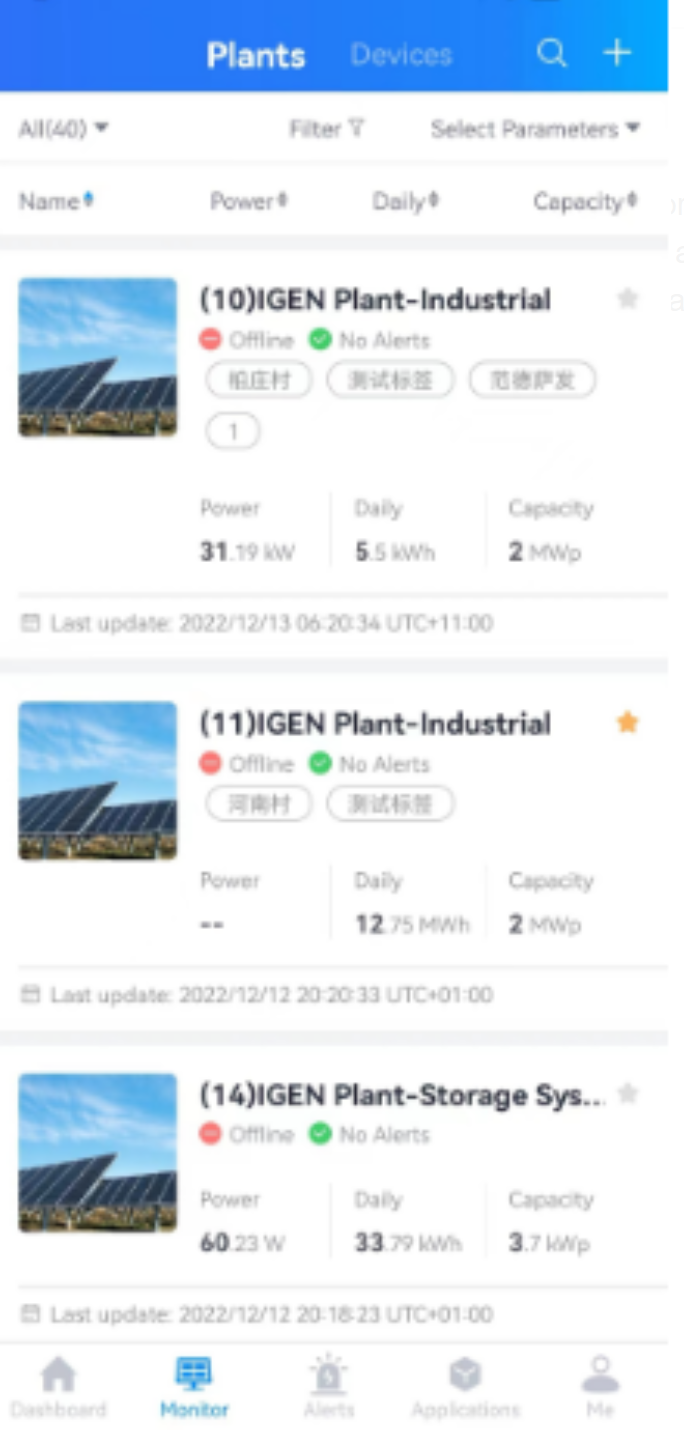Screen dimensions: 684x1430
Task: Favorite the (10)IGEN Plant-Industrial star
Action: tap(628, 298)
